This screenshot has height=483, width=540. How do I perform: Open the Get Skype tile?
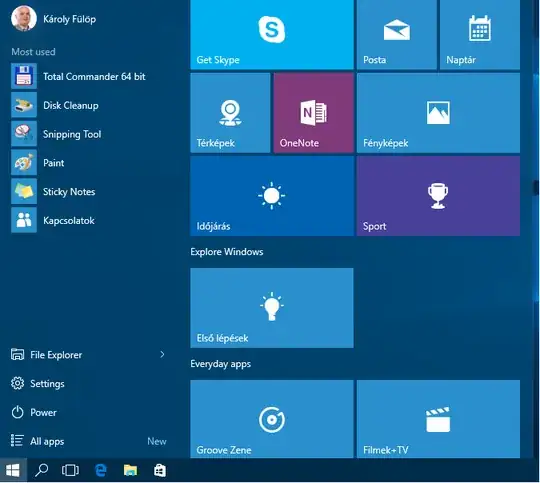[x=272, y=34]
